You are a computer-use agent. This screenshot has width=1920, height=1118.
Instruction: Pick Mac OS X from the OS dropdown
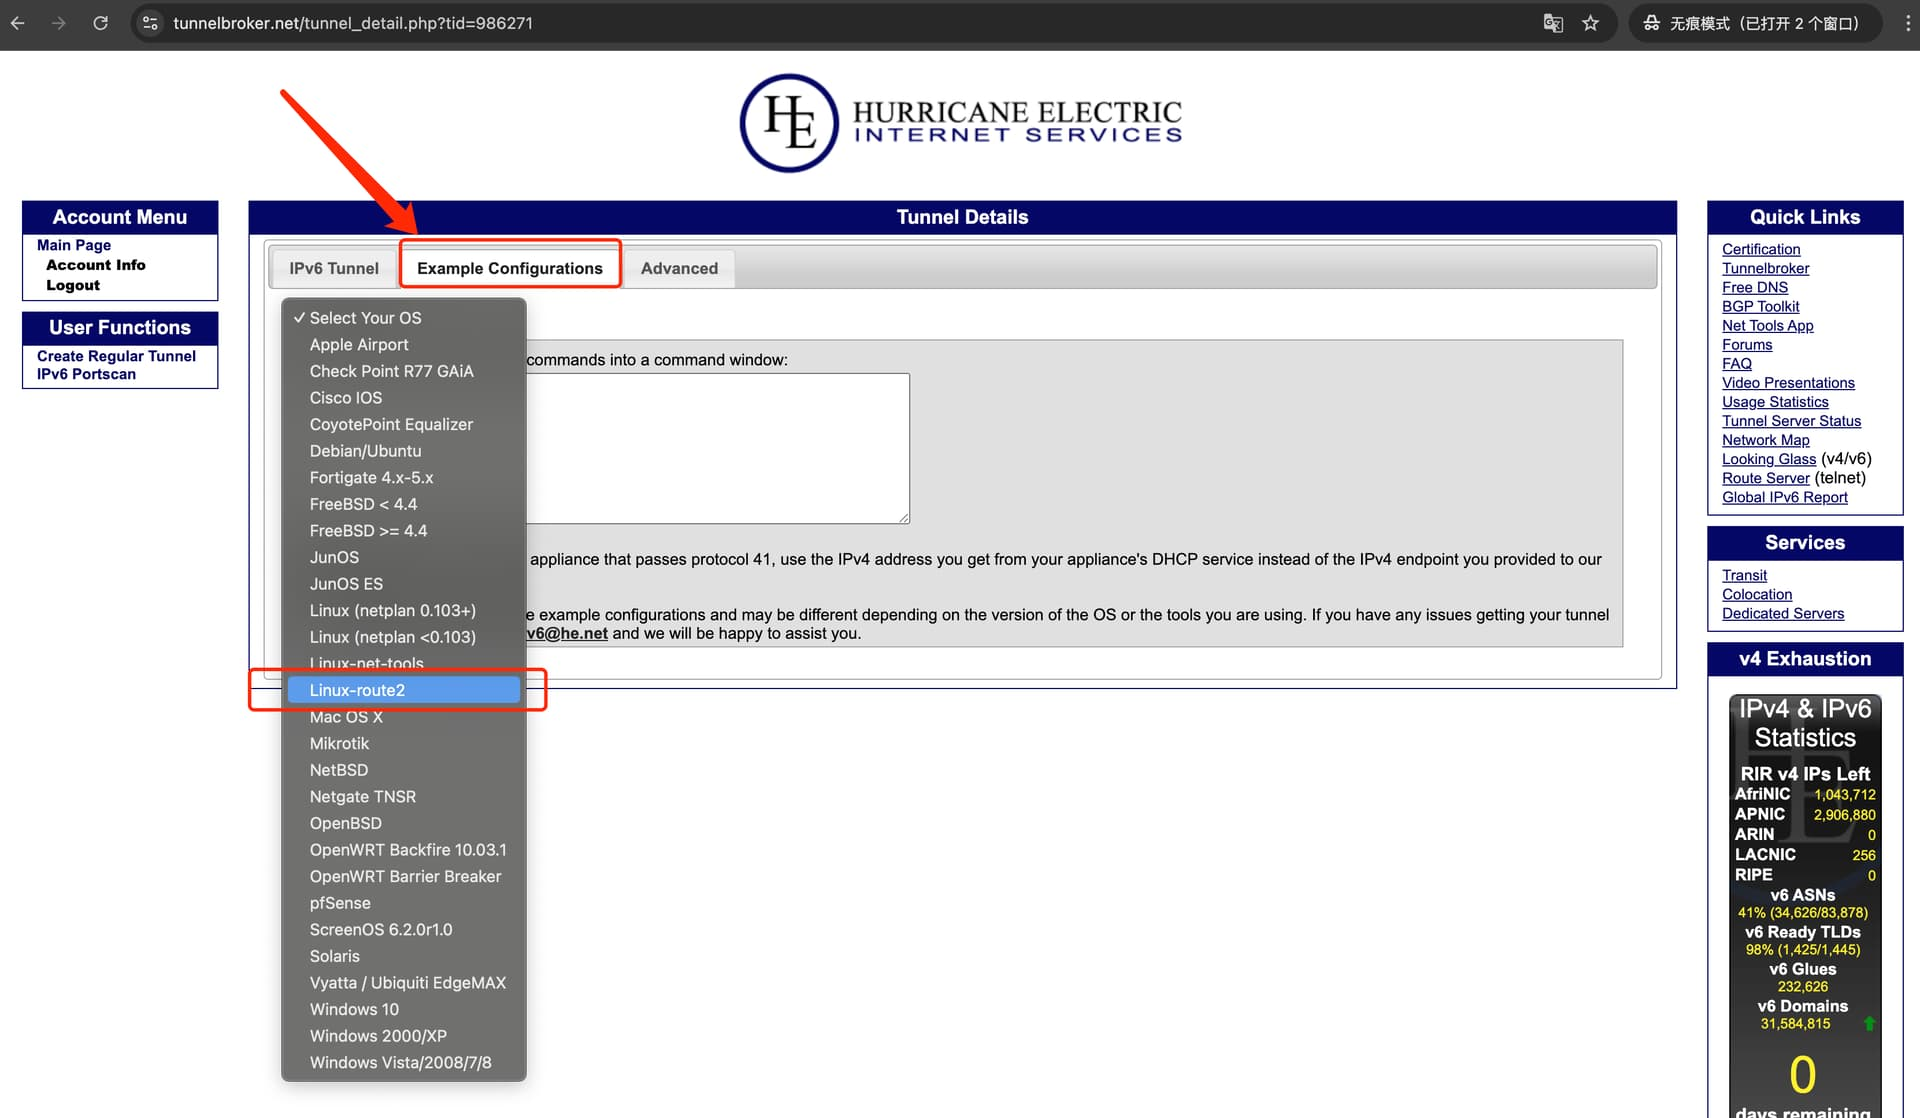point(346,717)
